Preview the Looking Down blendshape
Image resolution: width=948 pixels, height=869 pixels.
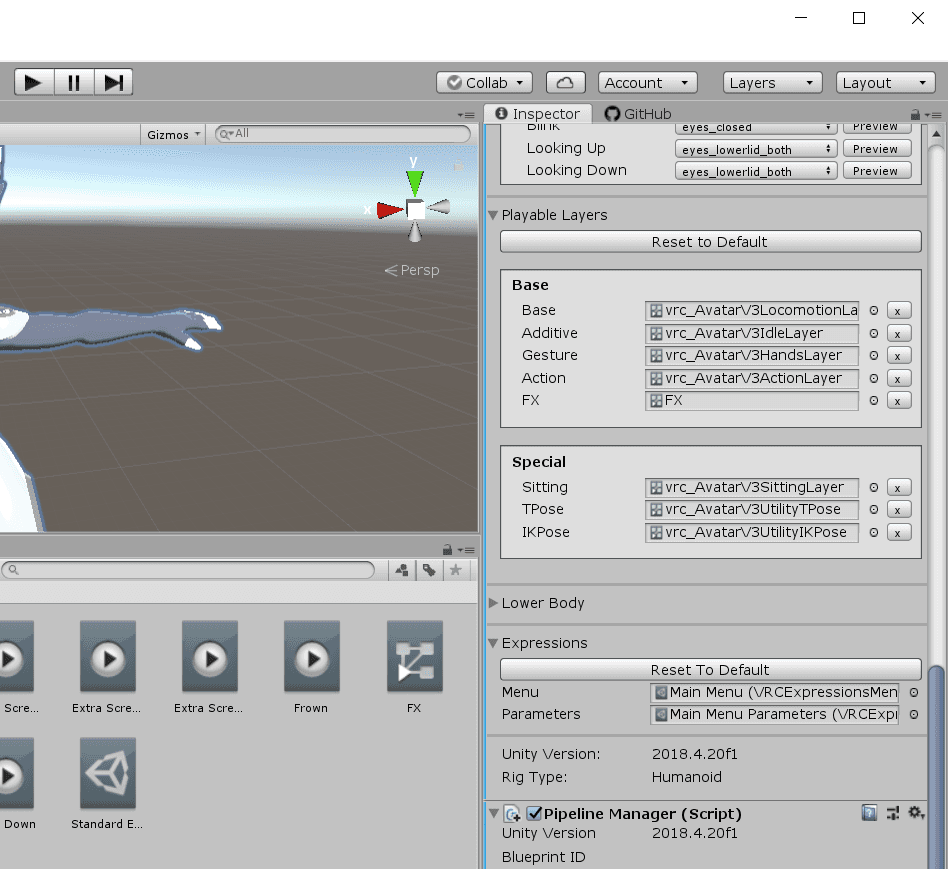click(x=875, y=171)
